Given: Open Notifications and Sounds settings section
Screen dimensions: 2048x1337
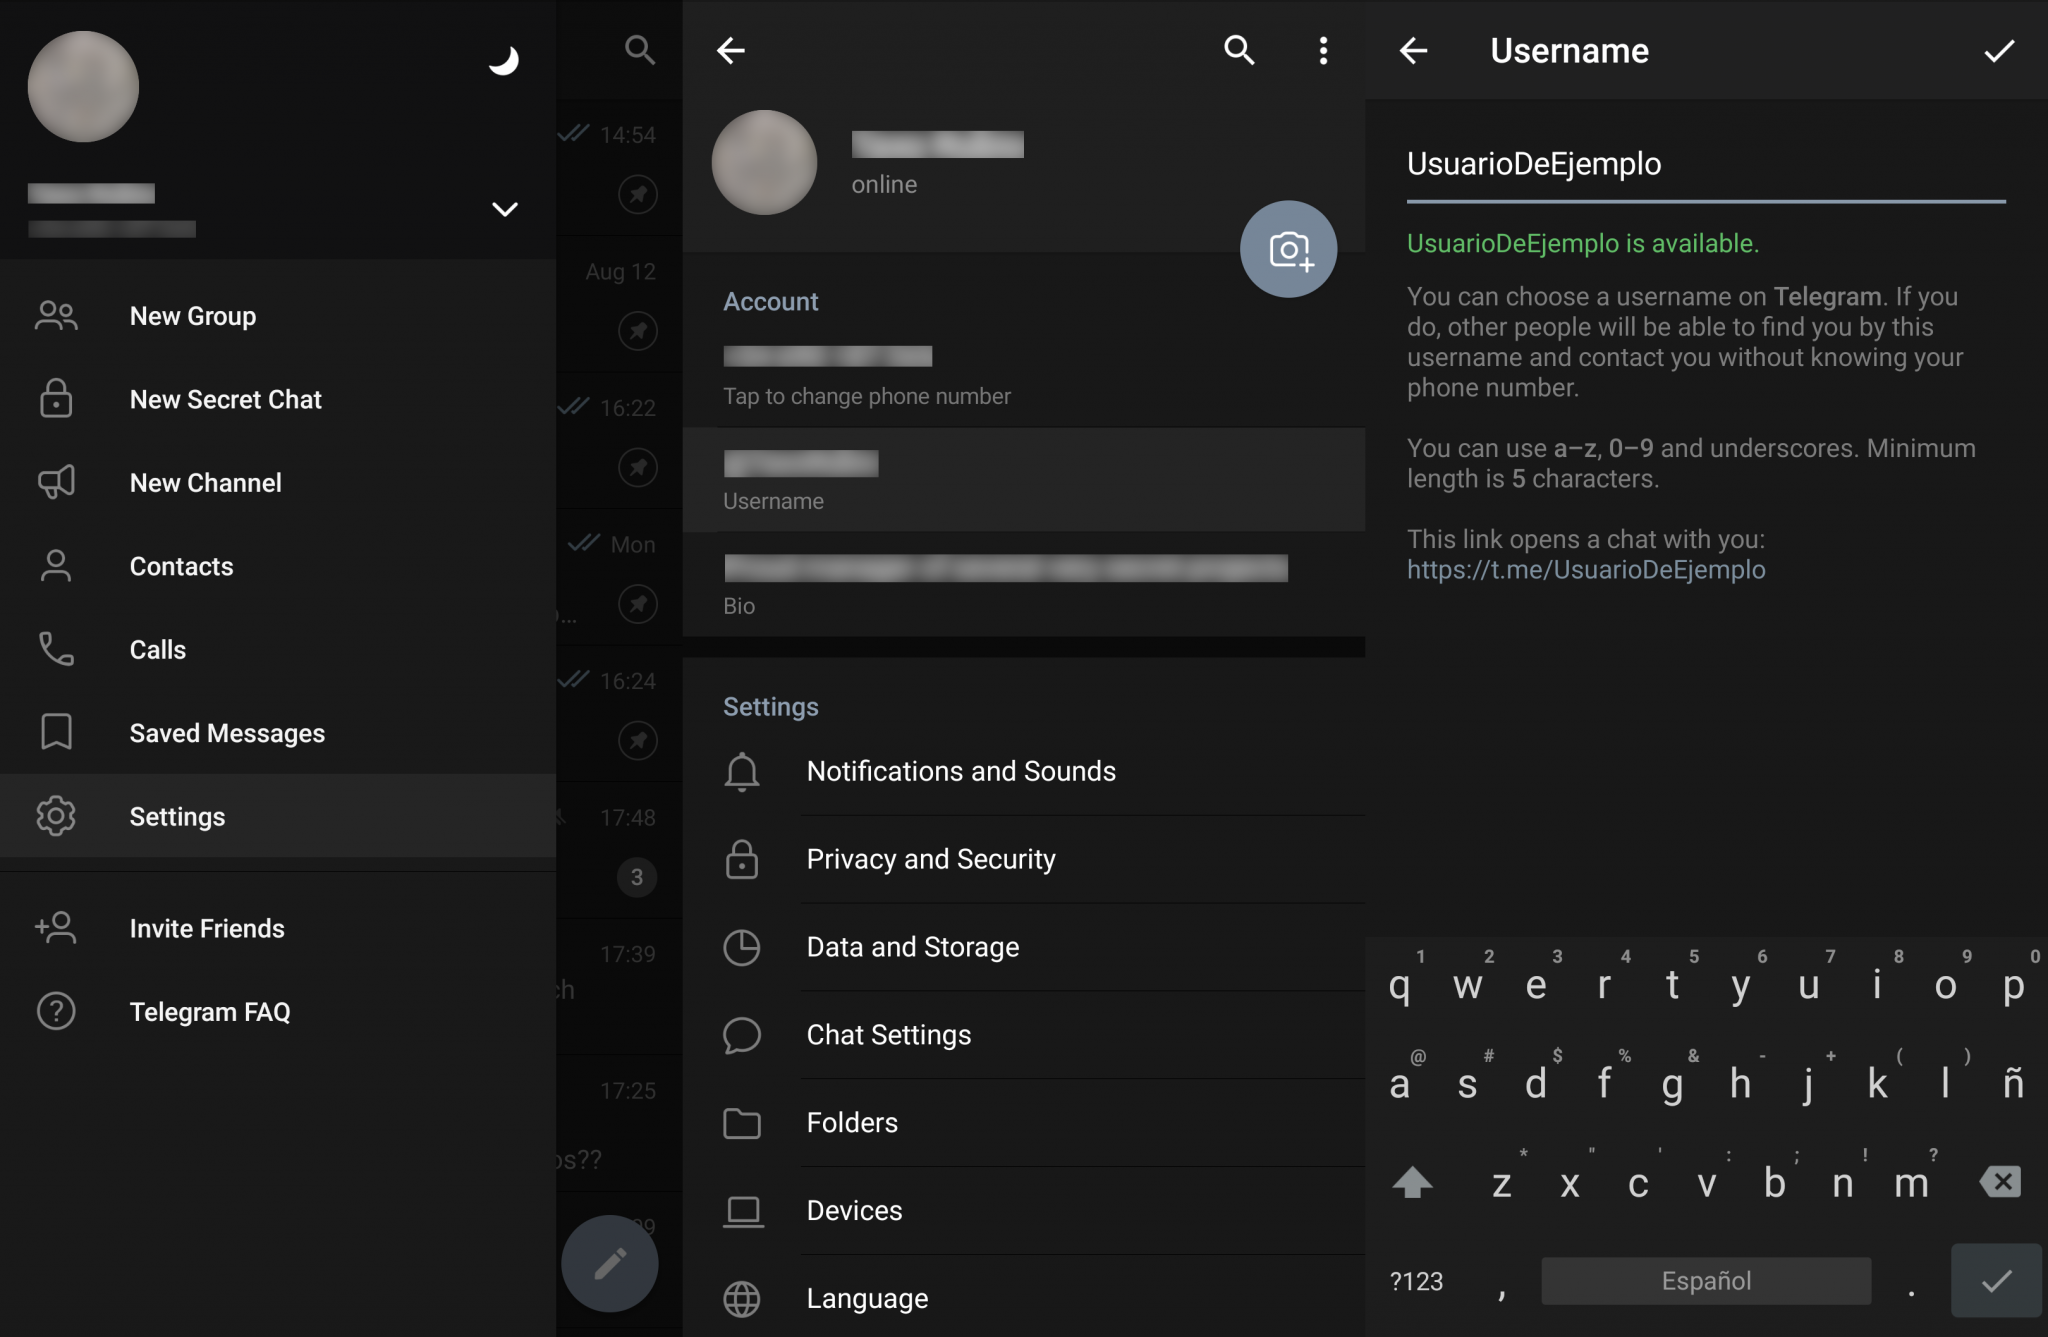Looking at the screenshot, I should tap(960, 773).
